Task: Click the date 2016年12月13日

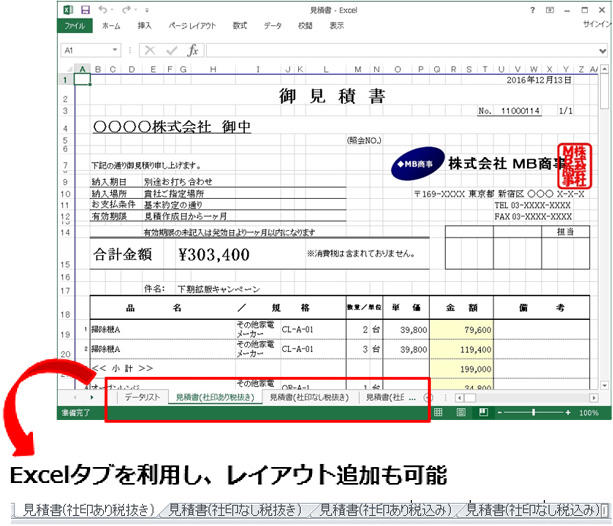Action: click(x=539, y=80)
